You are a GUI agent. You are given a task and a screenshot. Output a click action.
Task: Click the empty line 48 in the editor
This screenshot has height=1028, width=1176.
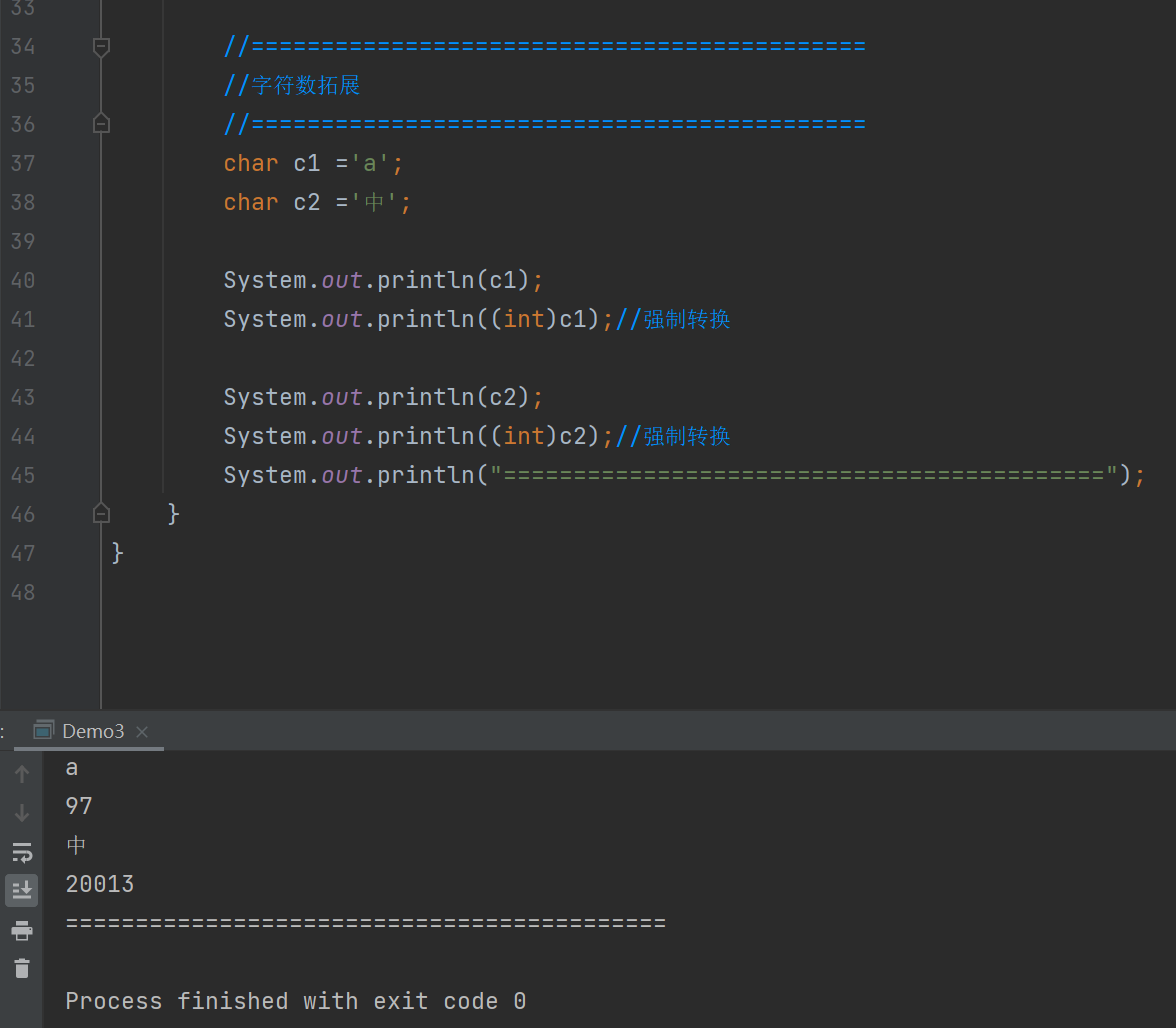coord(500,592)
